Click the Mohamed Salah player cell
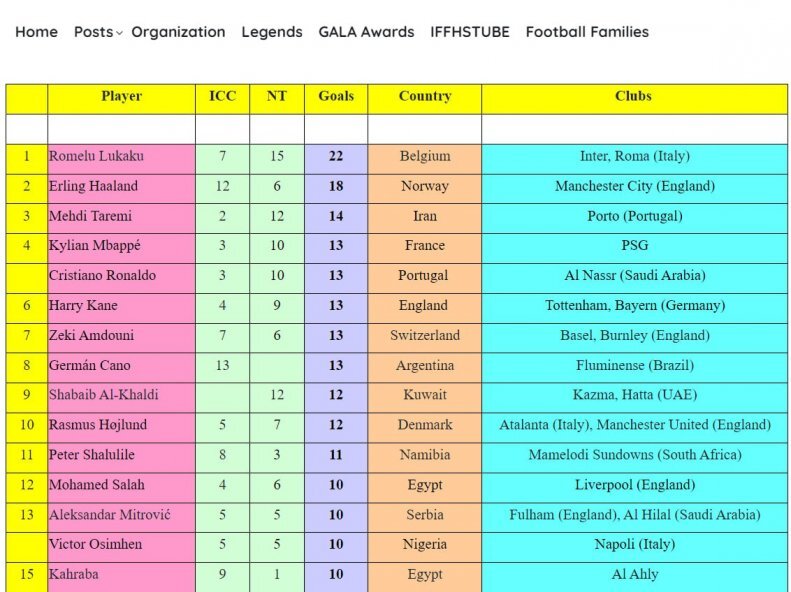Screen dimensions: 791x592 97,485
